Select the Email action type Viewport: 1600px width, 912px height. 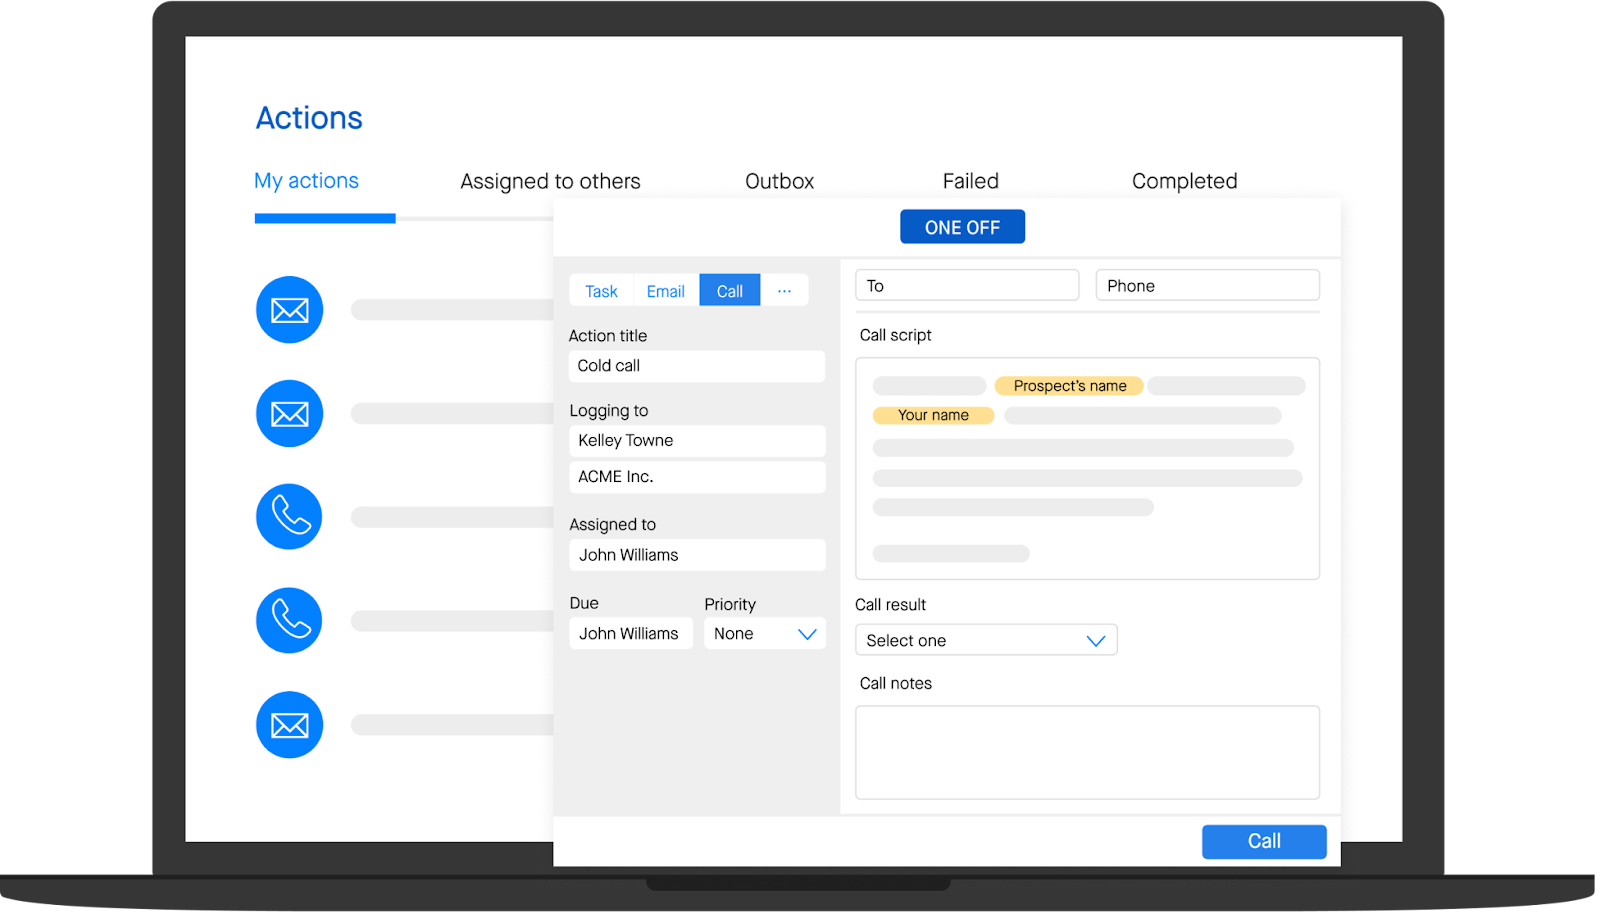point(665,291)
